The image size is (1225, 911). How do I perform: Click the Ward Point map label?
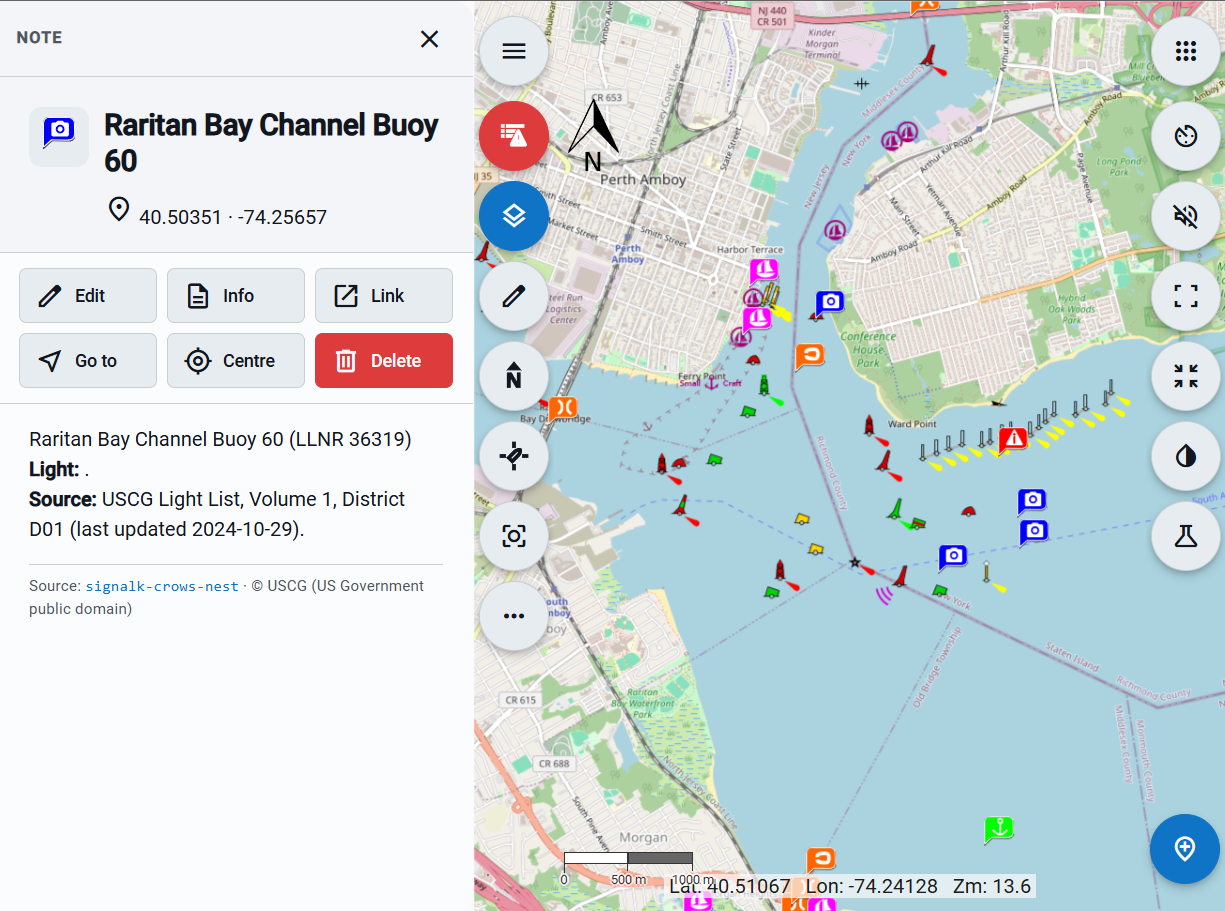[912, 424]
